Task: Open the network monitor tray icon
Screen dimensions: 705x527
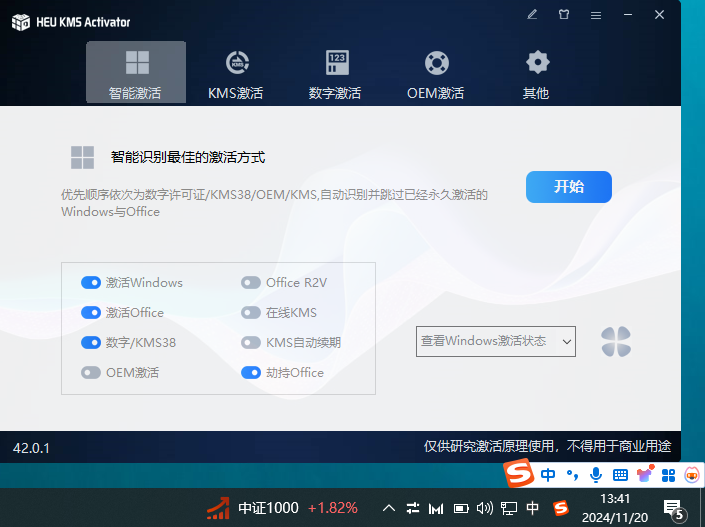Action: point(509,509)
